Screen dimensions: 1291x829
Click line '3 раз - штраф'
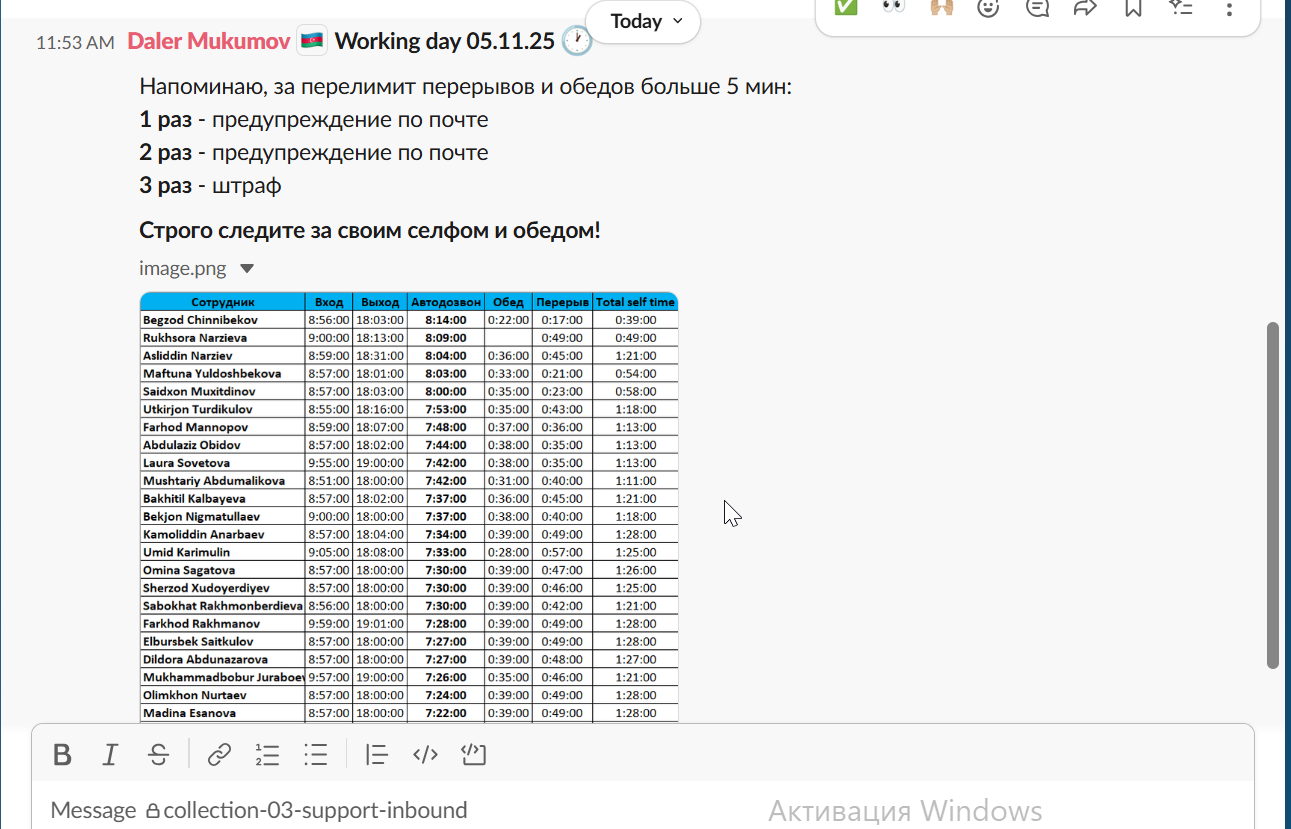210,186
